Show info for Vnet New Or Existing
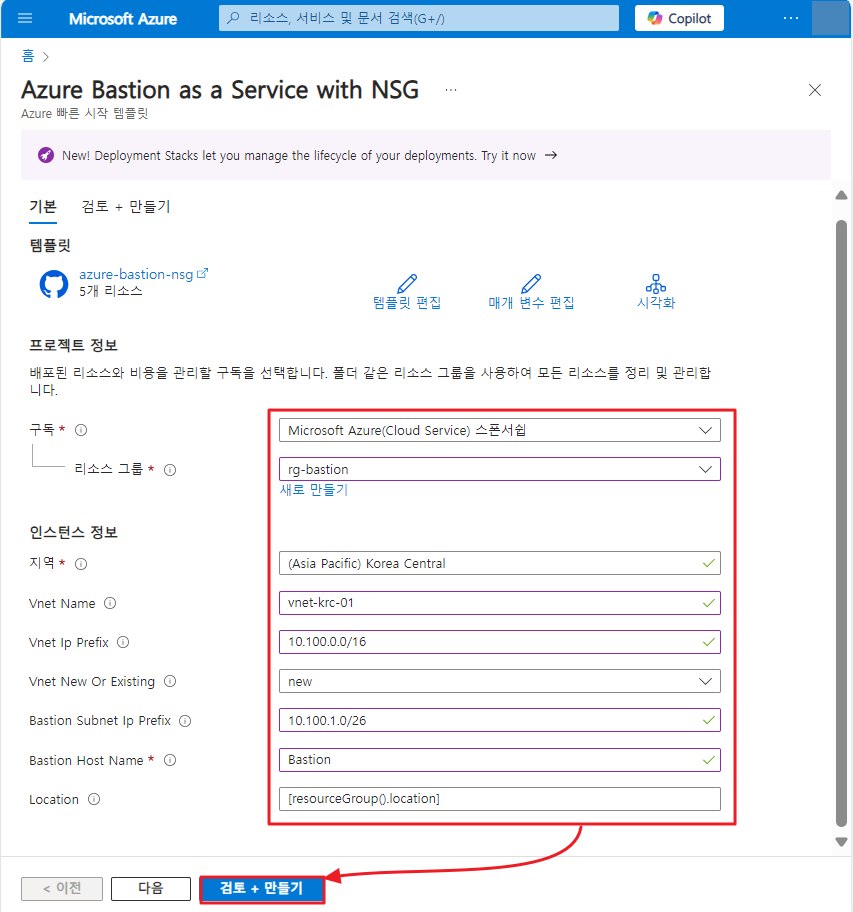The height and width of the screenshot is (912, 853). pyautogui.click(x=170, y=681)
